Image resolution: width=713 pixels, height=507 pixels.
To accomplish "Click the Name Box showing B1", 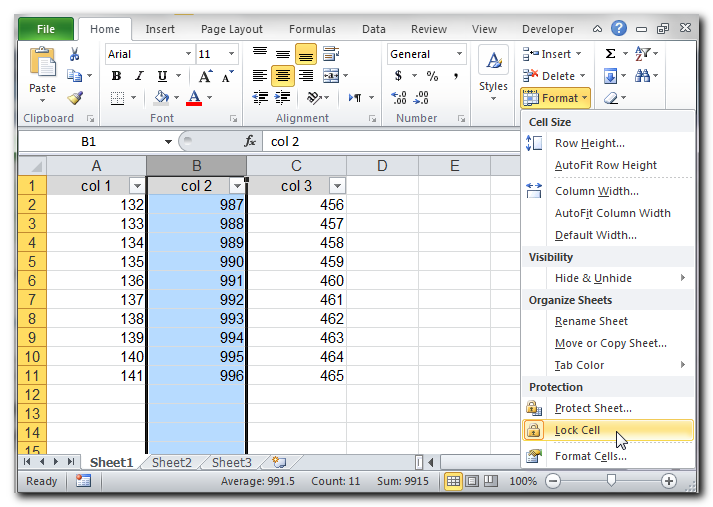I will 88,142.
